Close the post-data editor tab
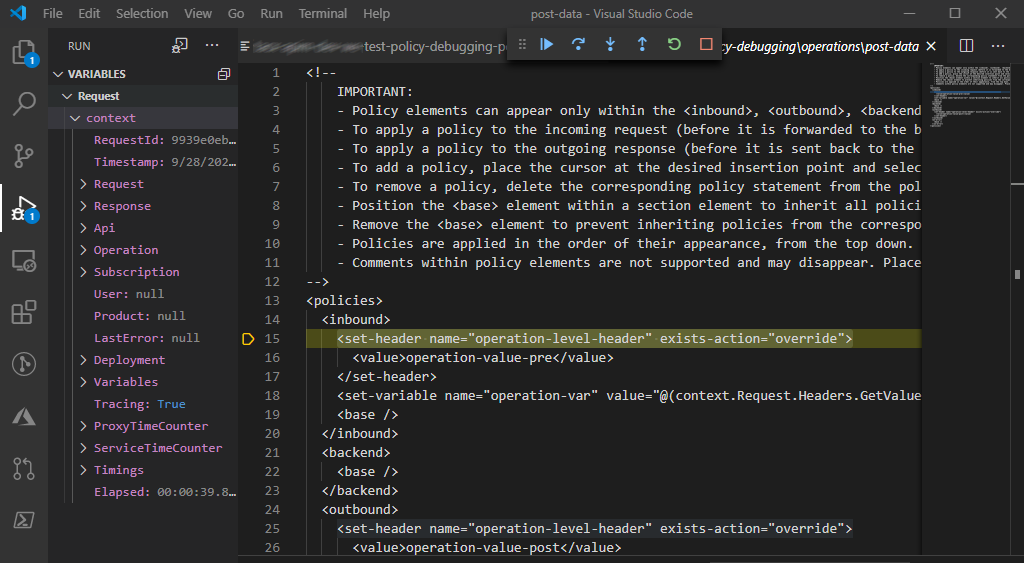Viewport: 1024px width, 563px height. [x=931, y=46]
